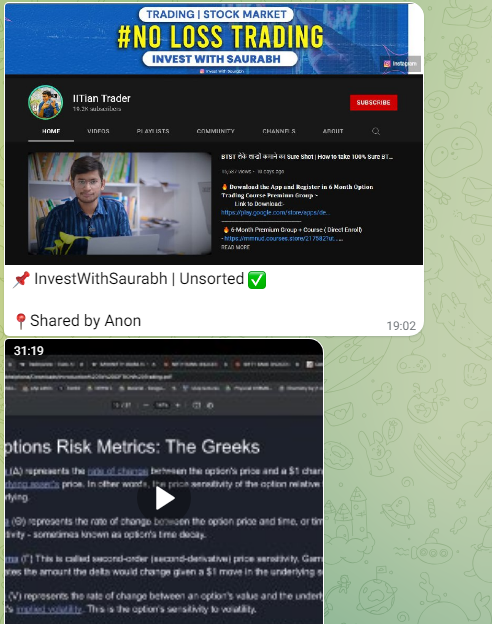Image resolution: width=492 pixels, height=624 pixels.
Task: Click the #NO LOSS TRADING banner
Action: point(221,37)
